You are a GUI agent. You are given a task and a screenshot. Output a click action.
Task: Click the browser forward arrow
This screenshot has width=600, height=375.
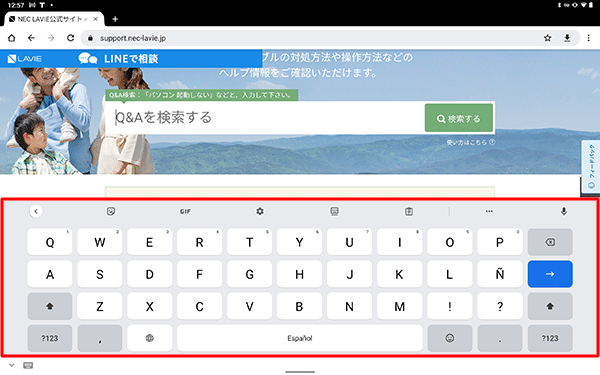tap(51, 38)
